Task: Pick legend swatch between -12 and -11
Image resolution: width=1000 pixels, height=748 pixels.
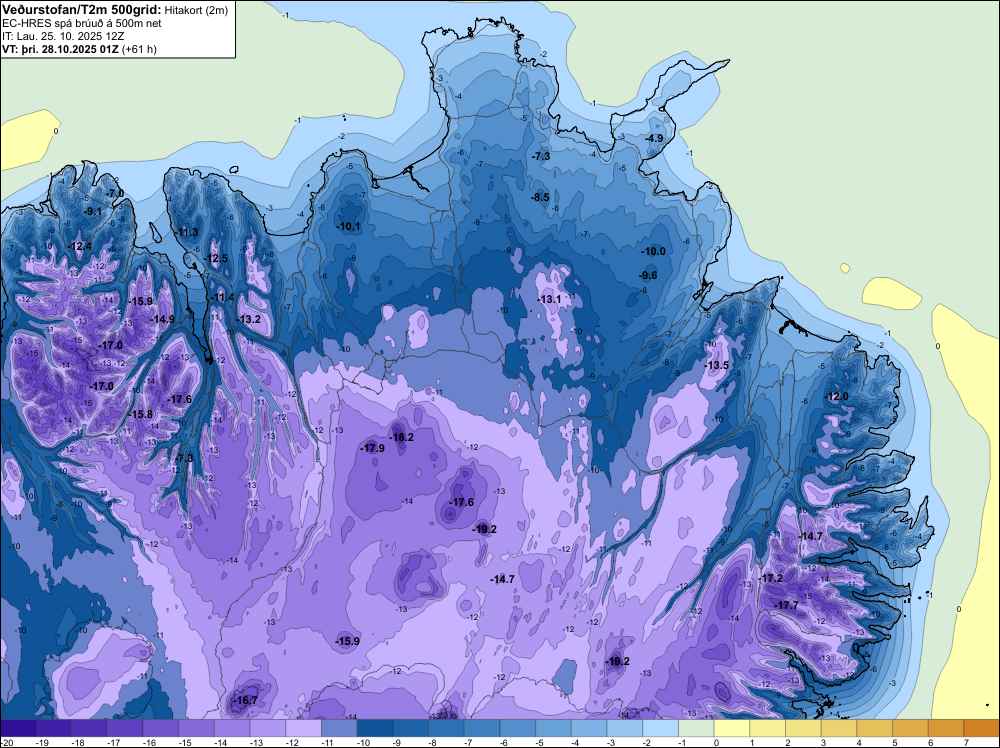Action: pos(304,728)
